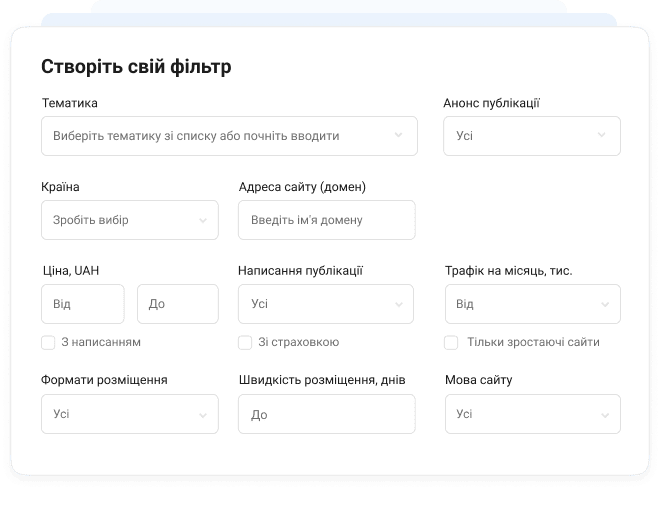Click the price Від input field

pos(82,304)
